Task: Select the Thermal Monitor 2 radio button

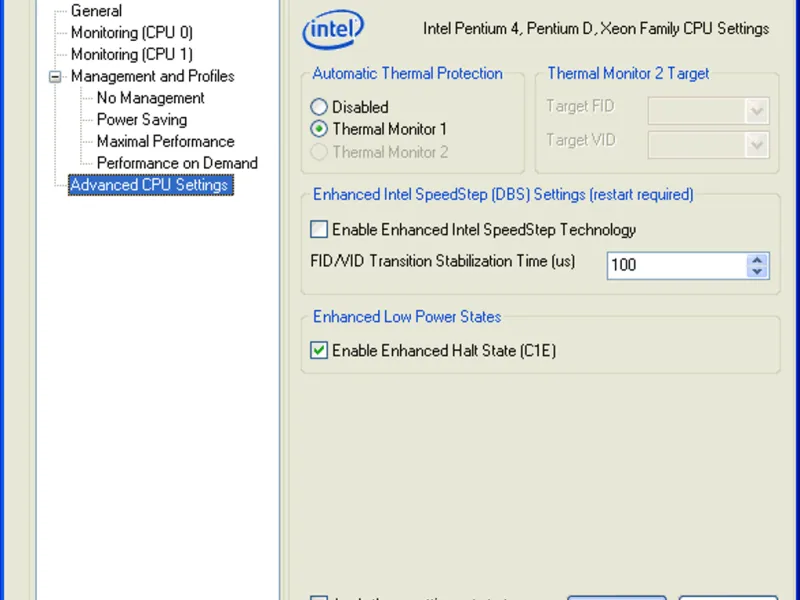Action: [x=379, y=152]
